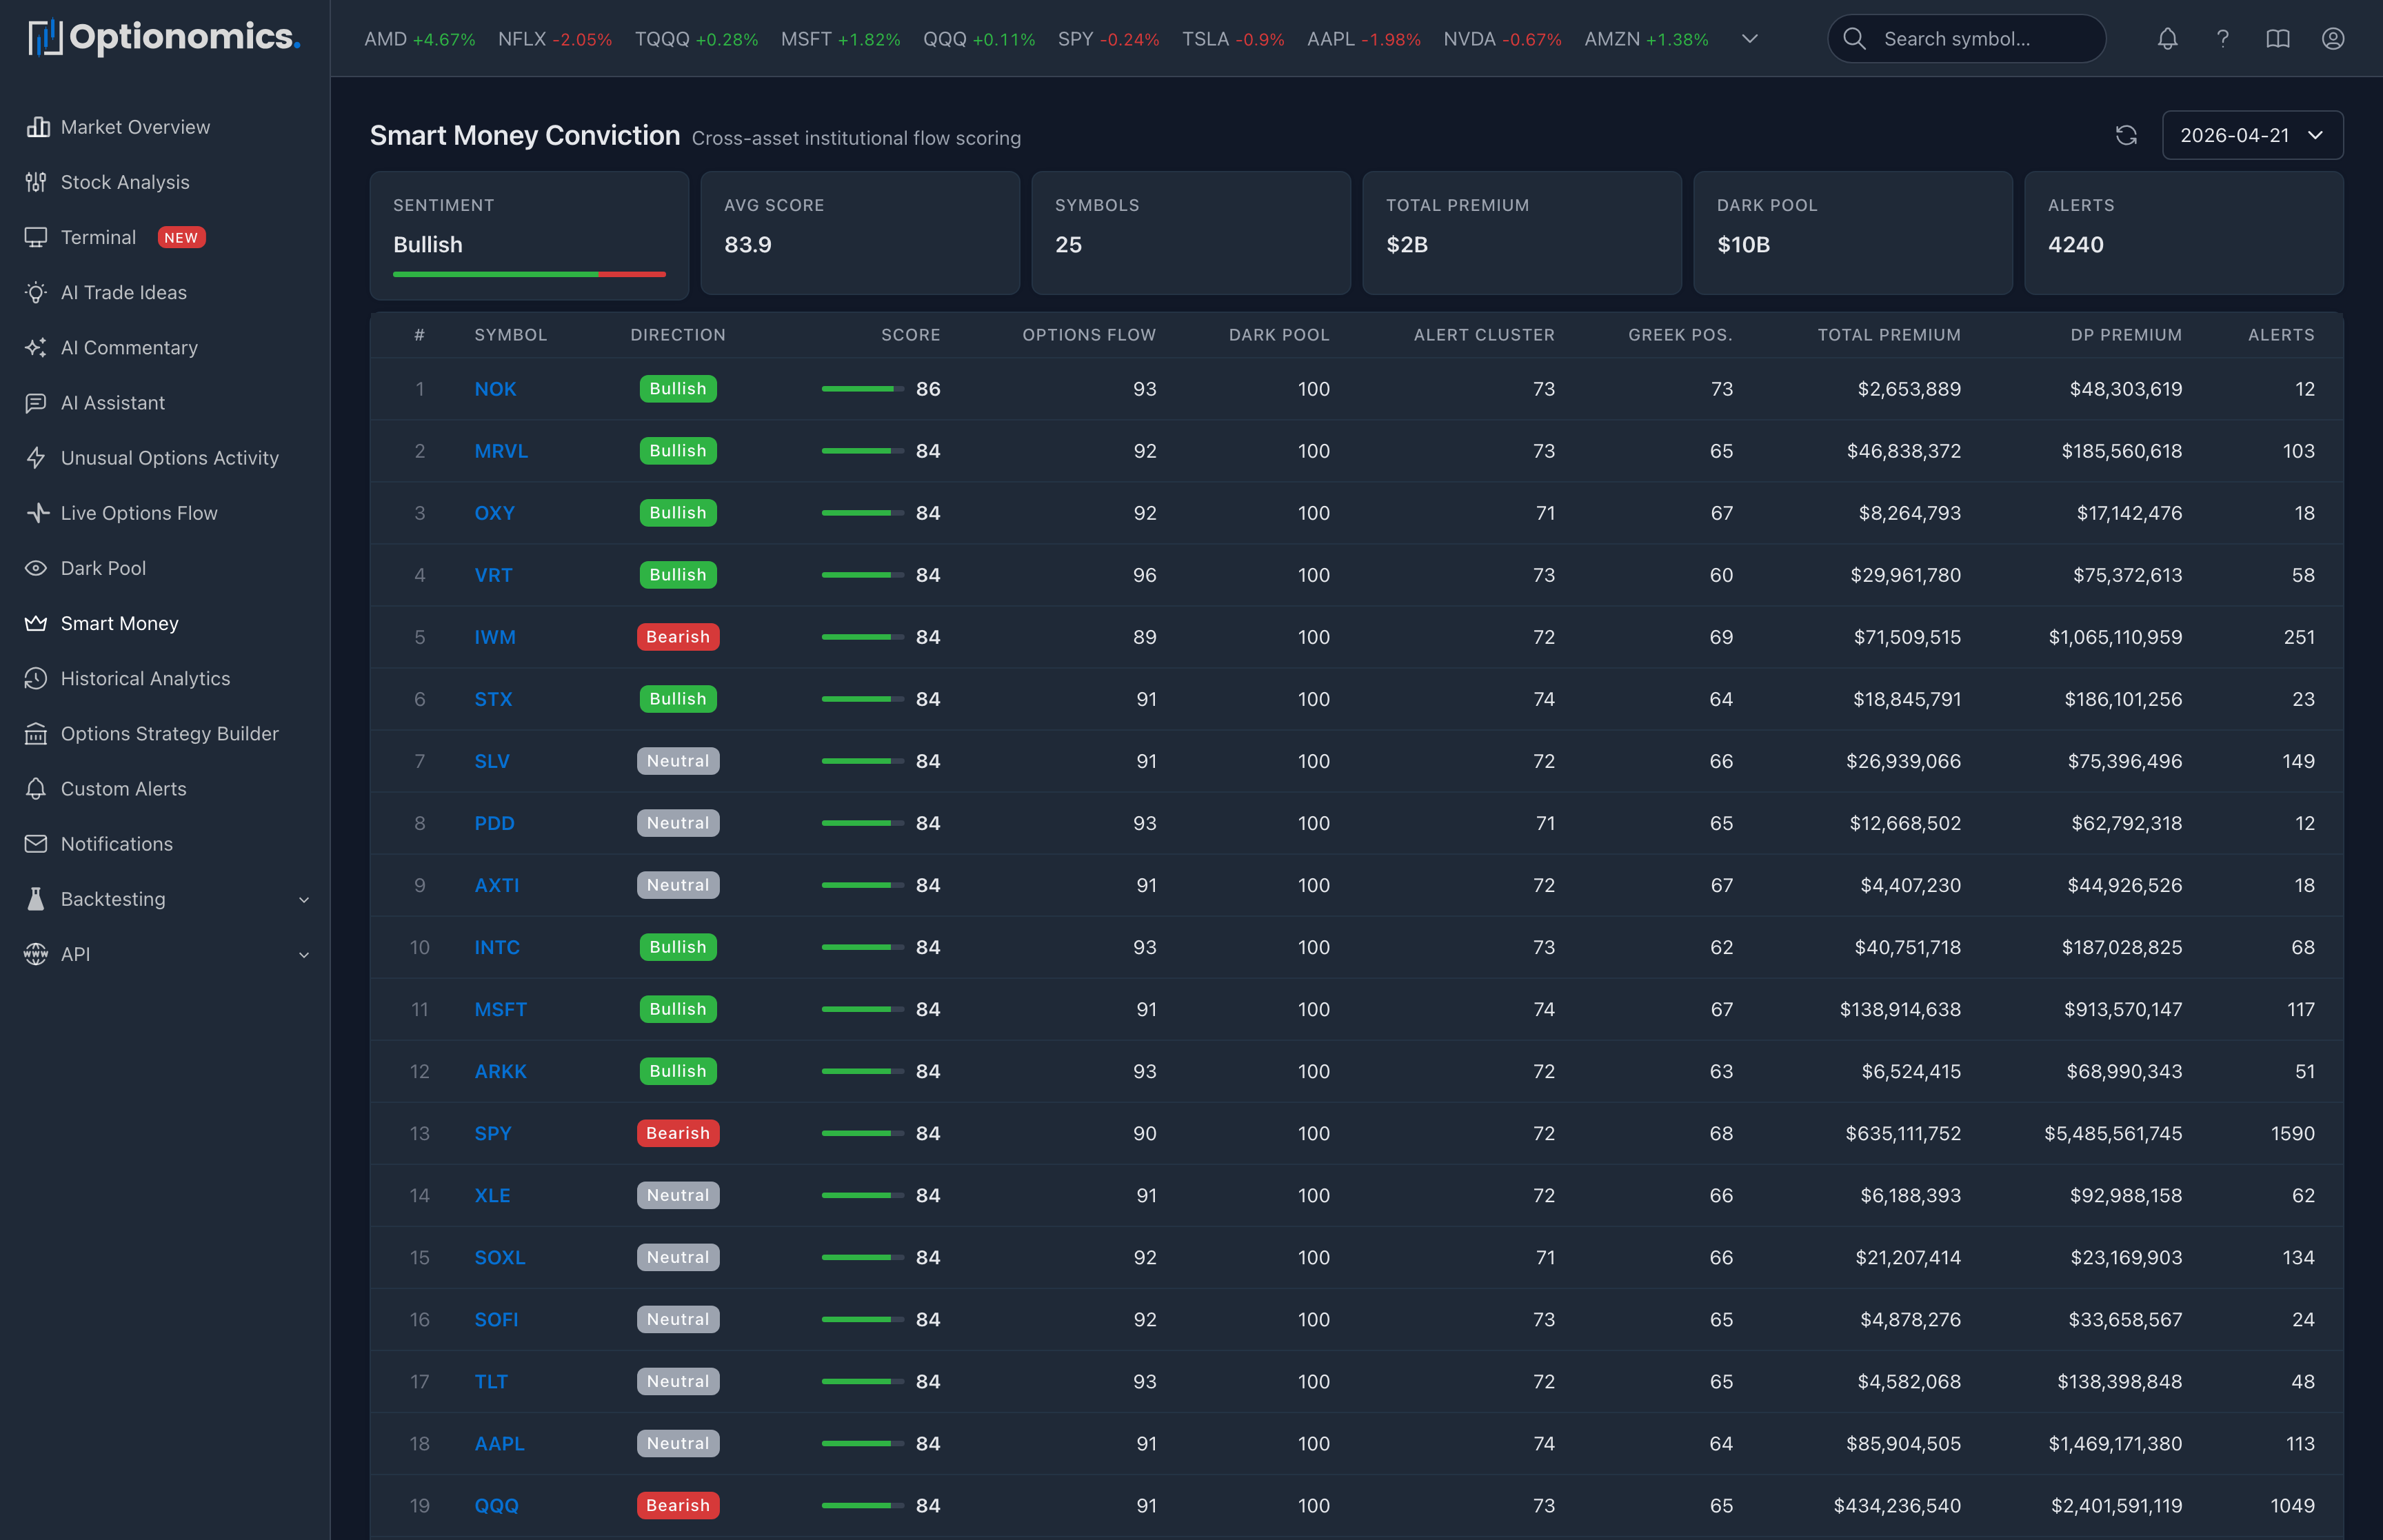Click the AI Commentary sparkle icon
This screenshot has width=2383, height=1540.
point(37,347)
